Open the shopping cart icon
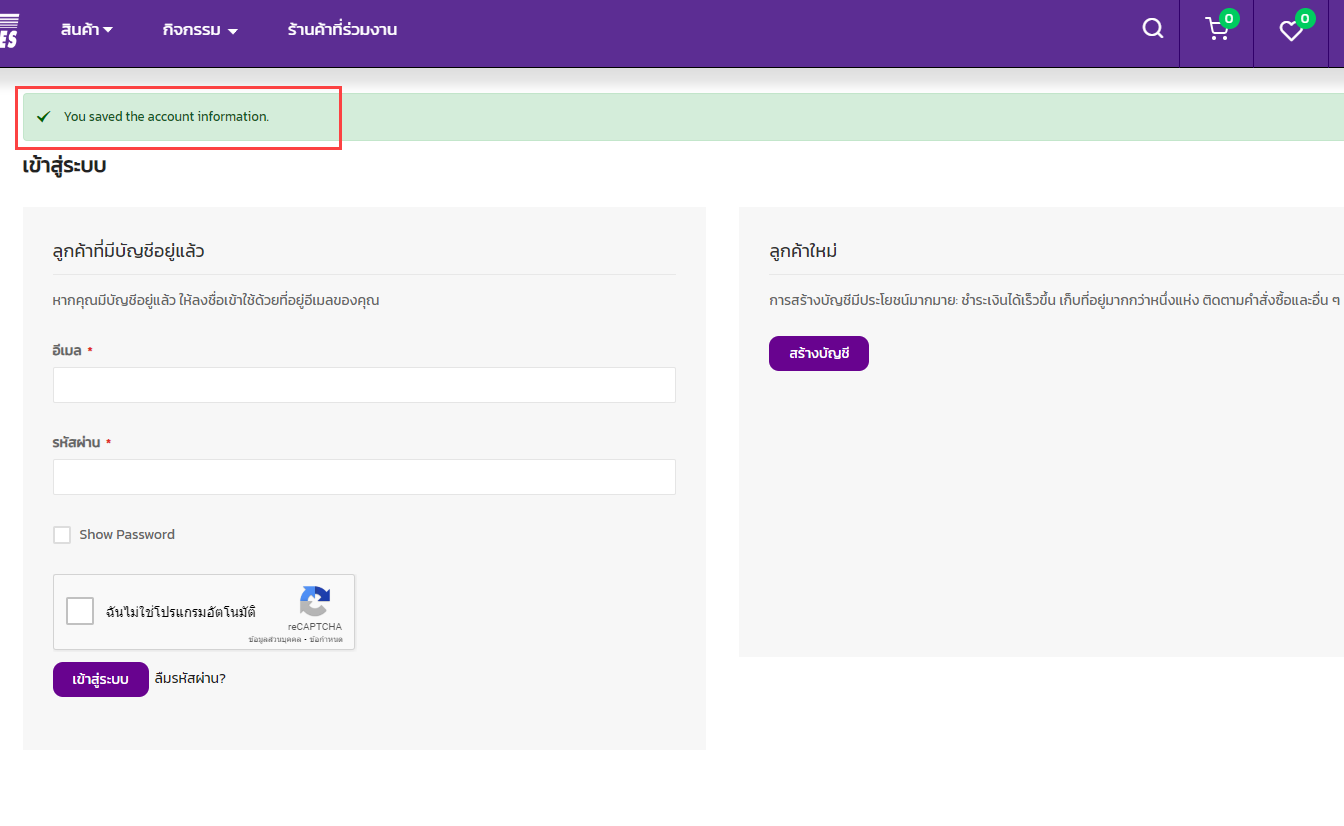 coord(1217,30)
